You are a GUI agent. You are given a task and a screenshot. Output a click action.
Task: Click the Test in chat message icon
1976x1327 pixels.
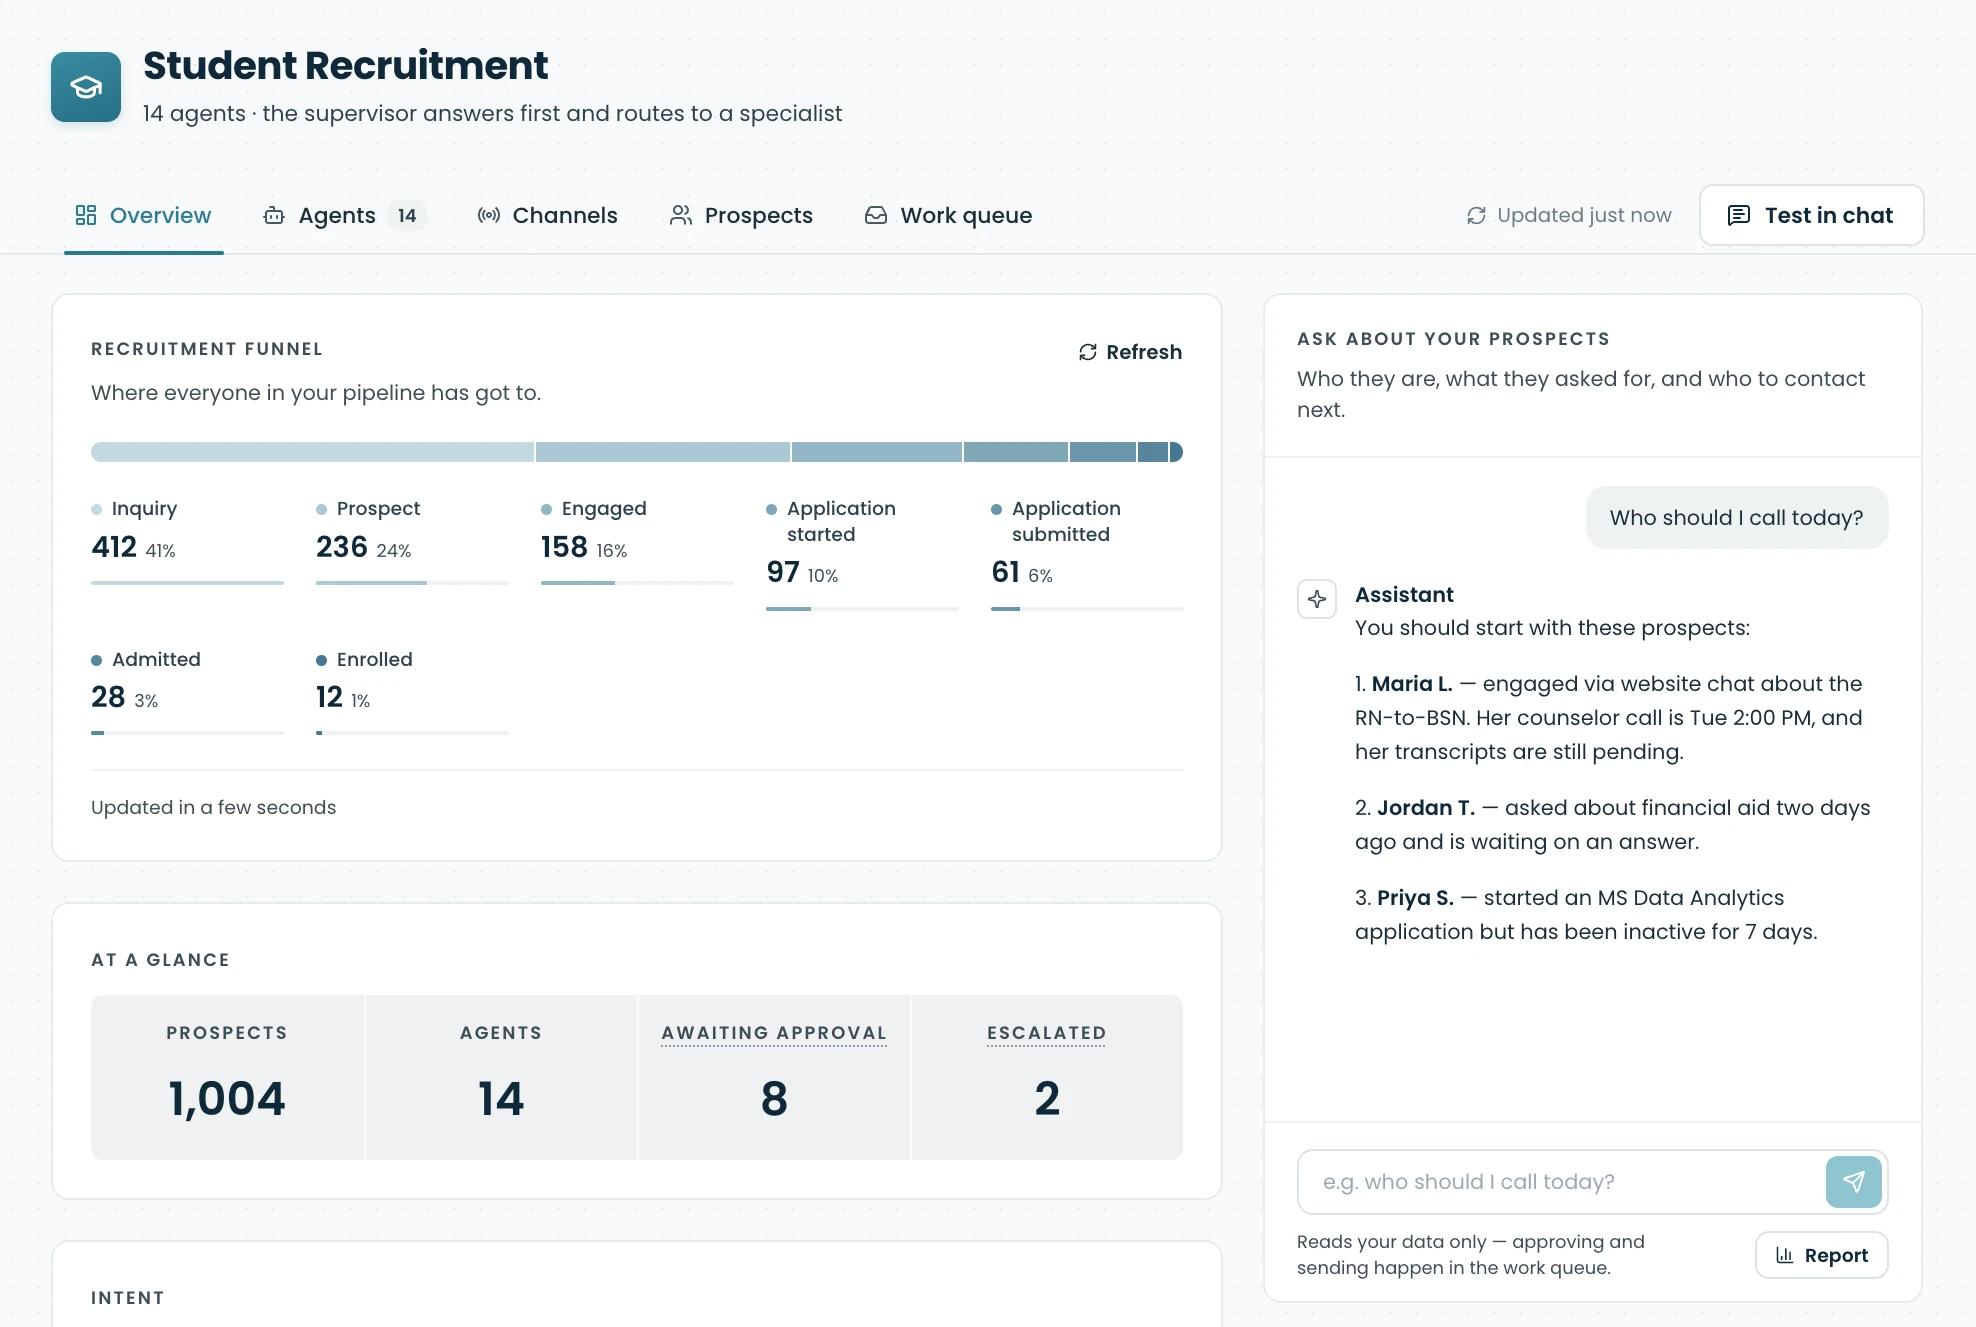tap(1739, 215)
